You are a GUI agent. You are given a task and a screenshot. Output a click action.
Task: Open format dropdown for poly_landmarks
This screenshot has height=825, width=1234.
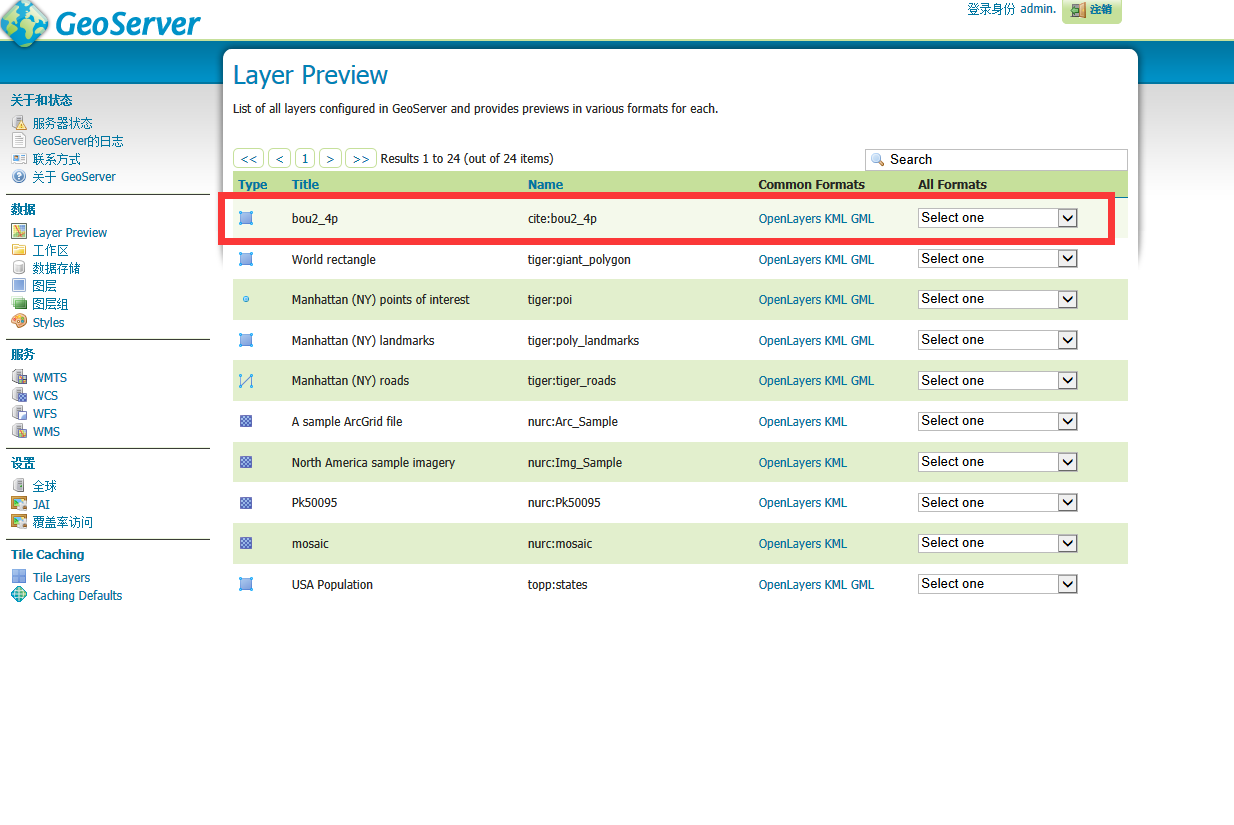point(997,340)
